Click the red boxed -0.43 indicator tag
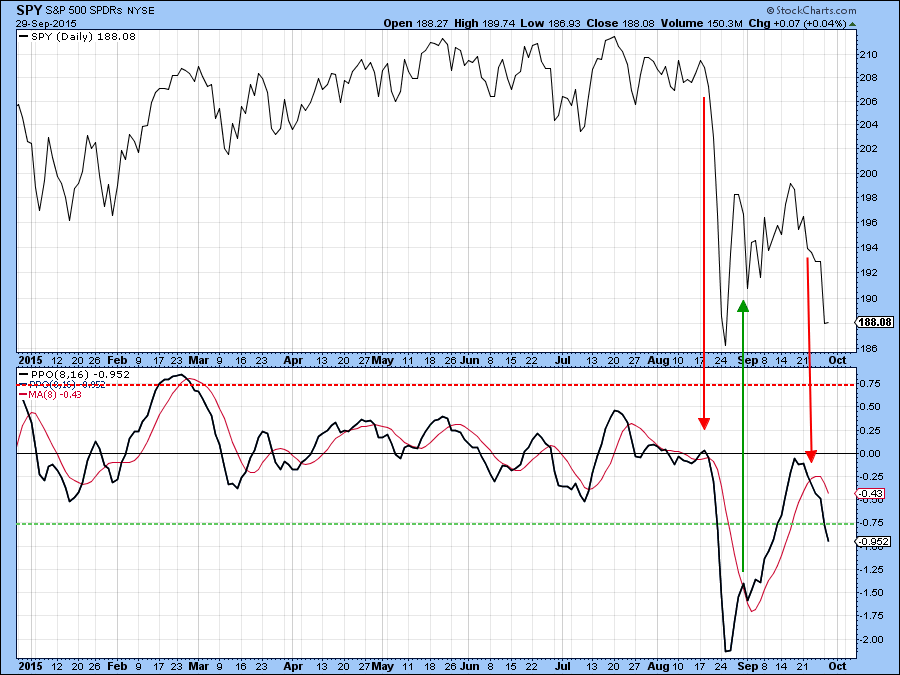This screenshot has height=675, width=900. coord(871,494)
